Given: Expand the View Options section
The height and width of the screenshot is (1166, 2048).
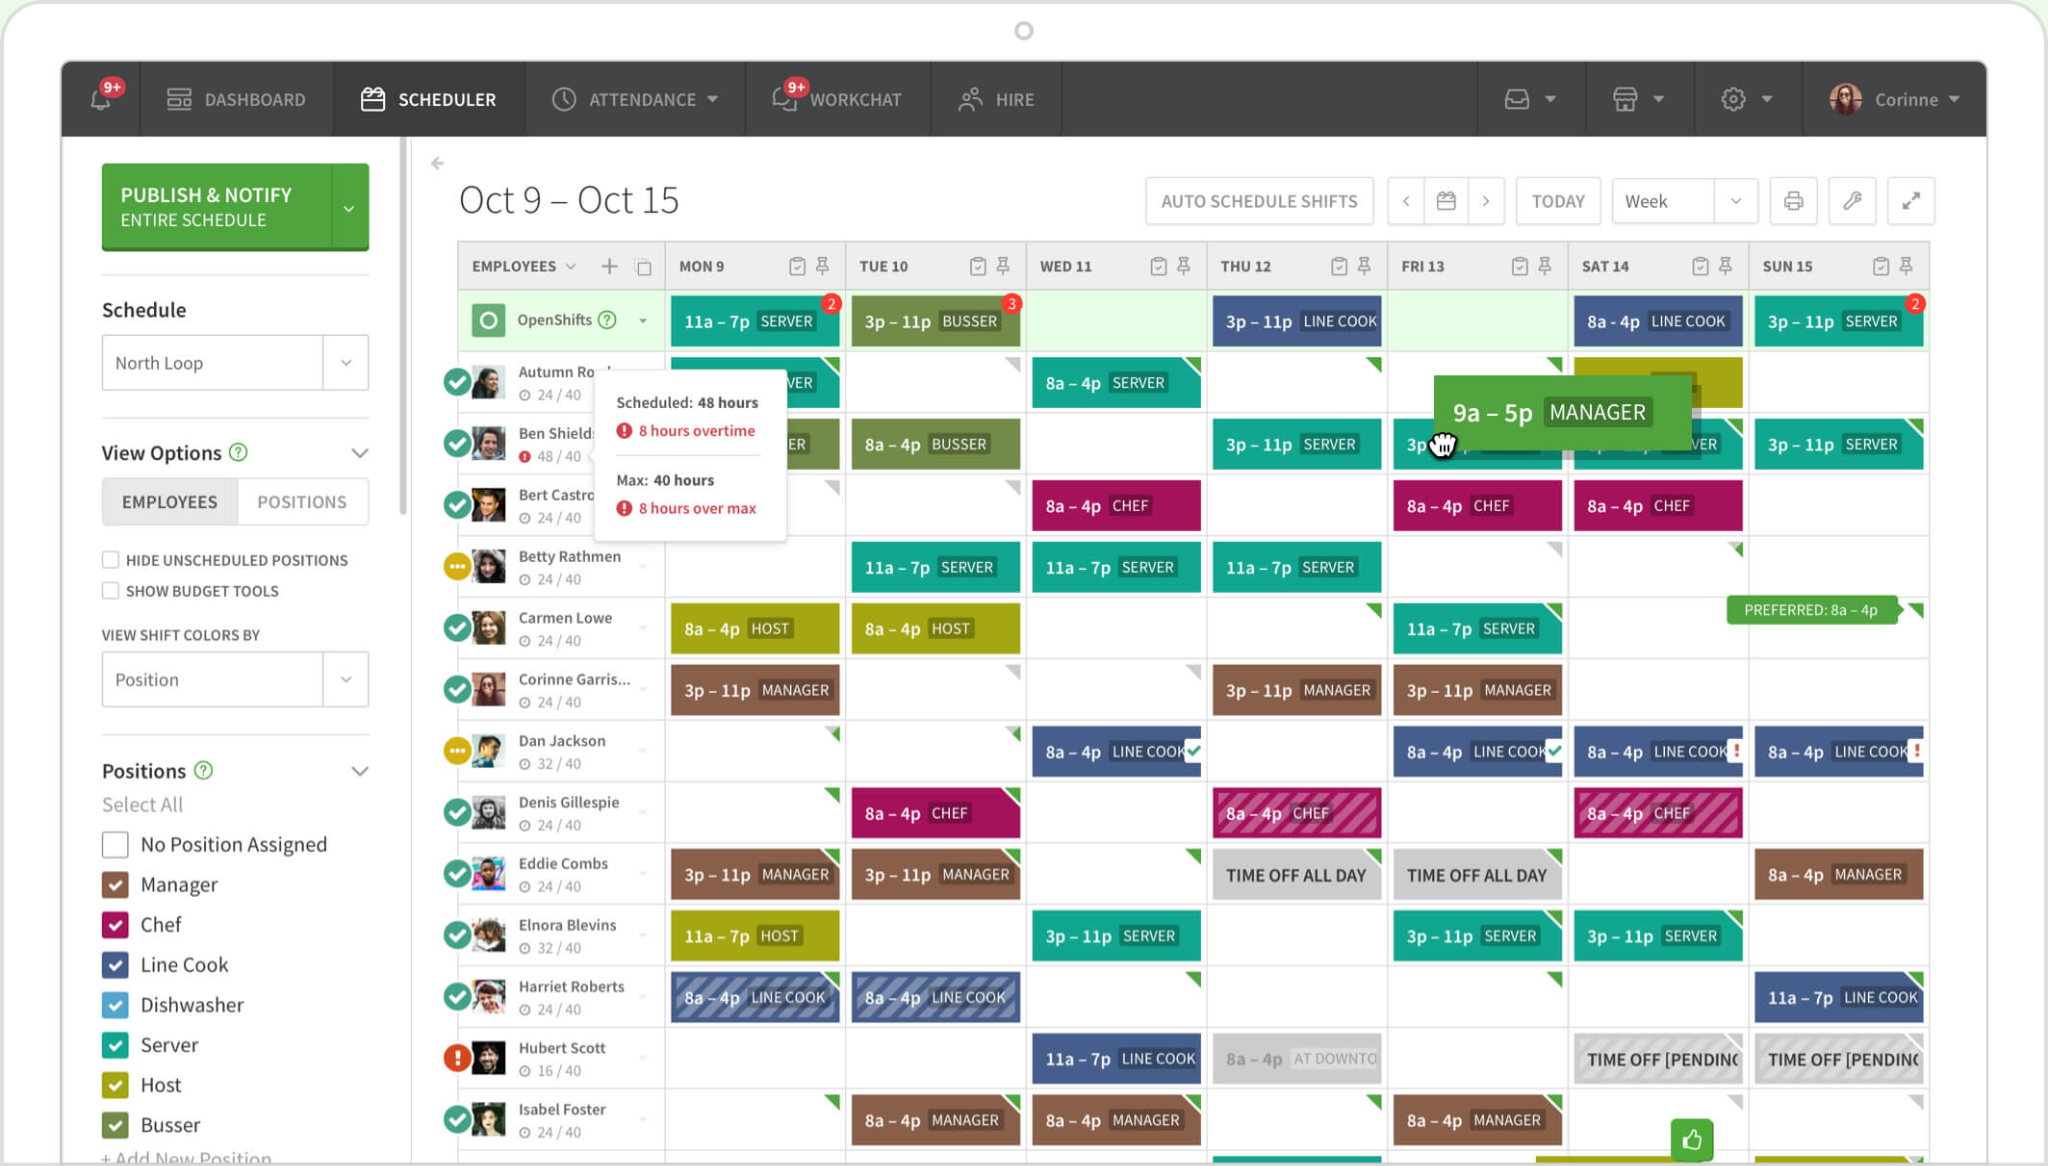Looking at the screenshot, I should coord(361,453).
